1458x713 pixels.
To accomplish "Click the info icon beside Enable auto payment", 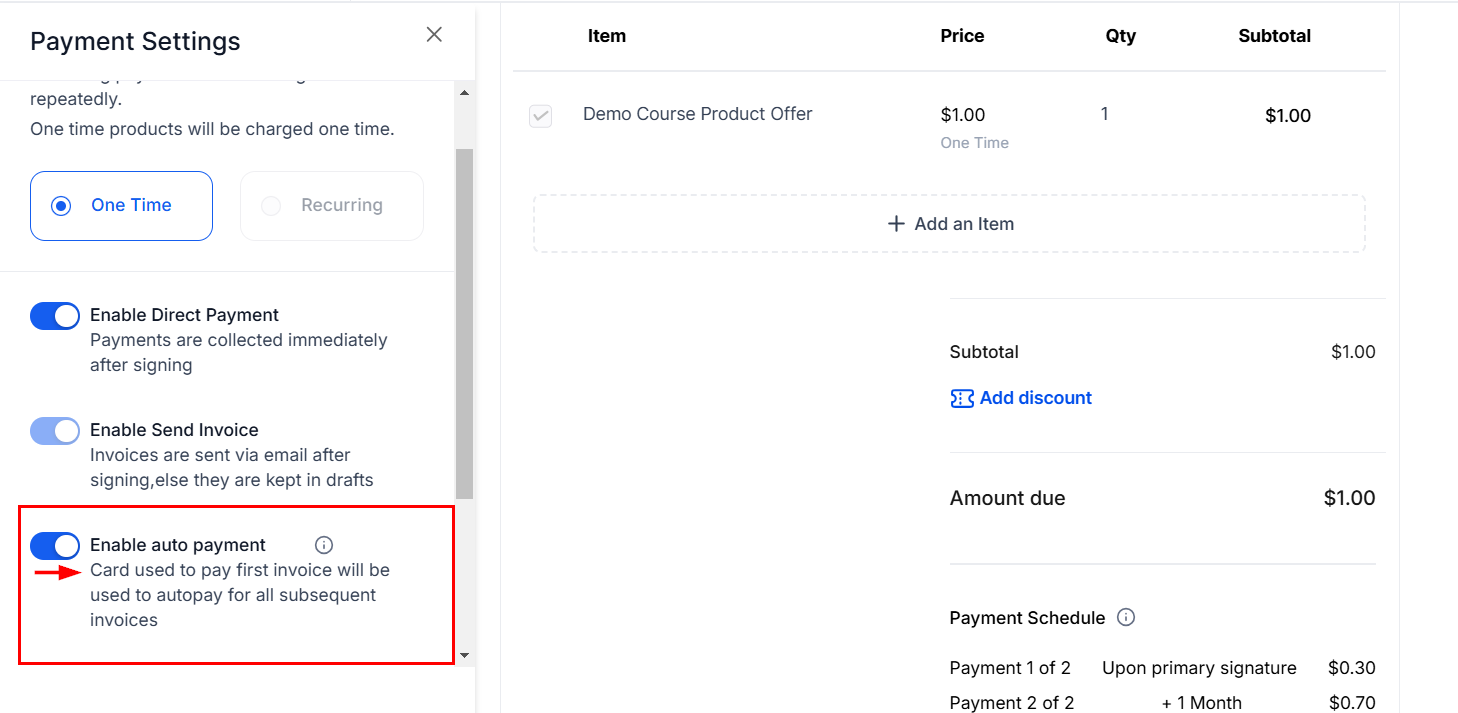I will point(324,545).
